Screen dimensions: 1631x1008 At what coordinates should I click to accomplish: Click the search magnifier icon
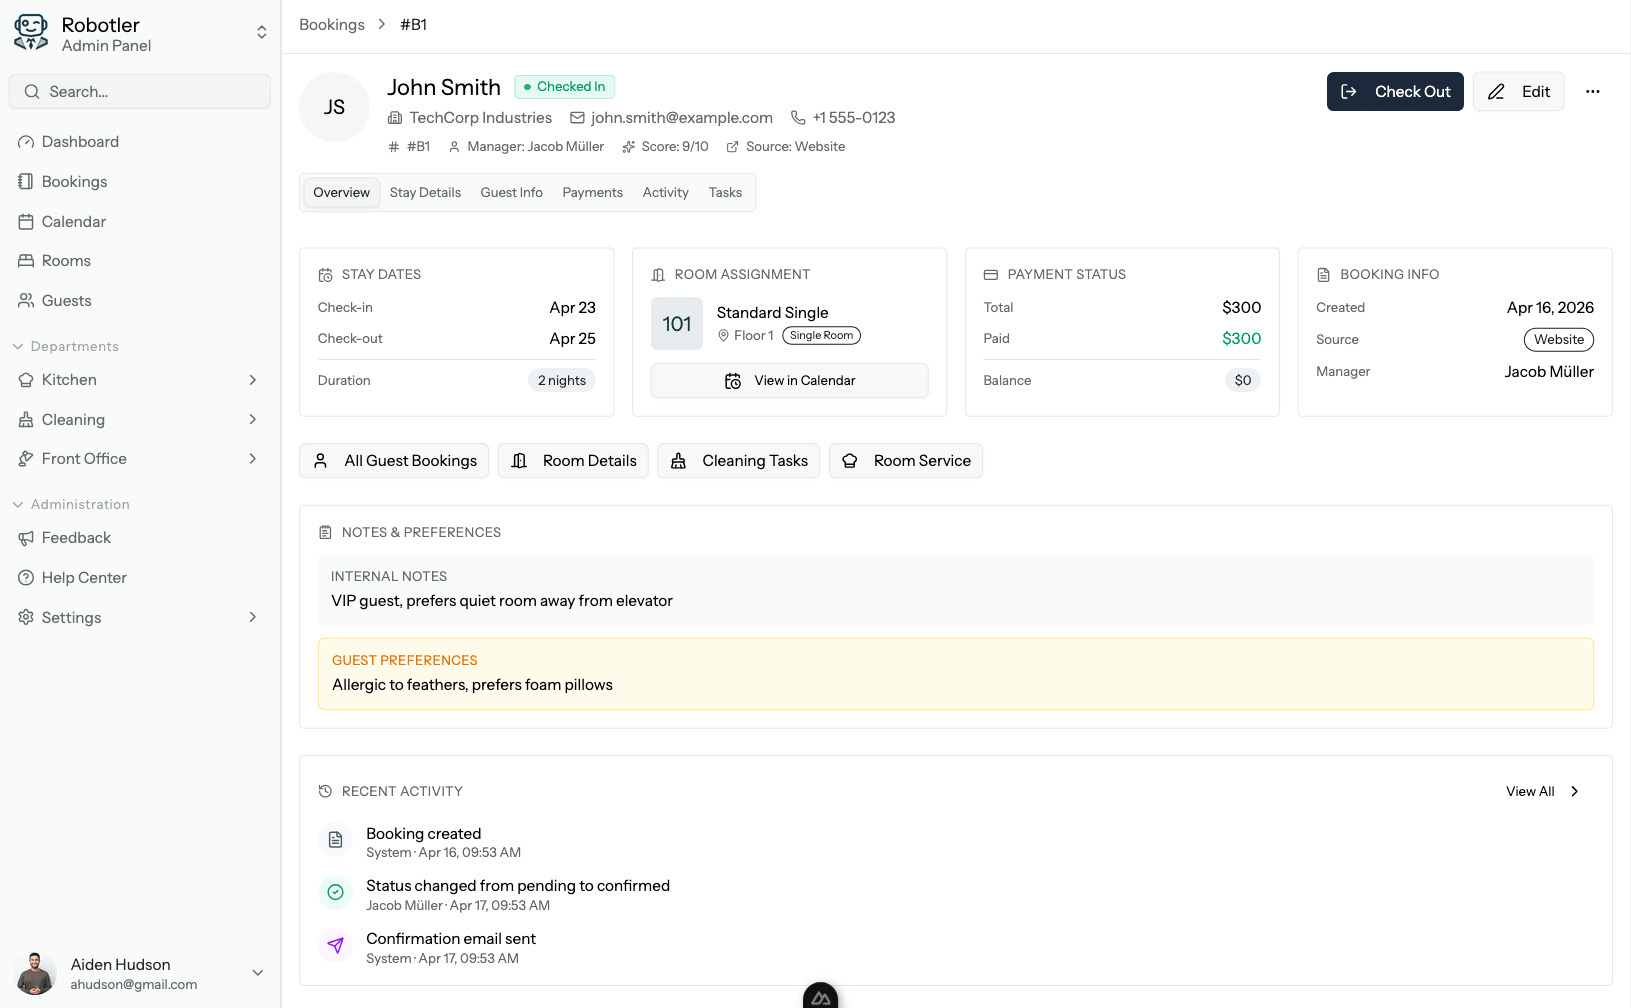32,91
